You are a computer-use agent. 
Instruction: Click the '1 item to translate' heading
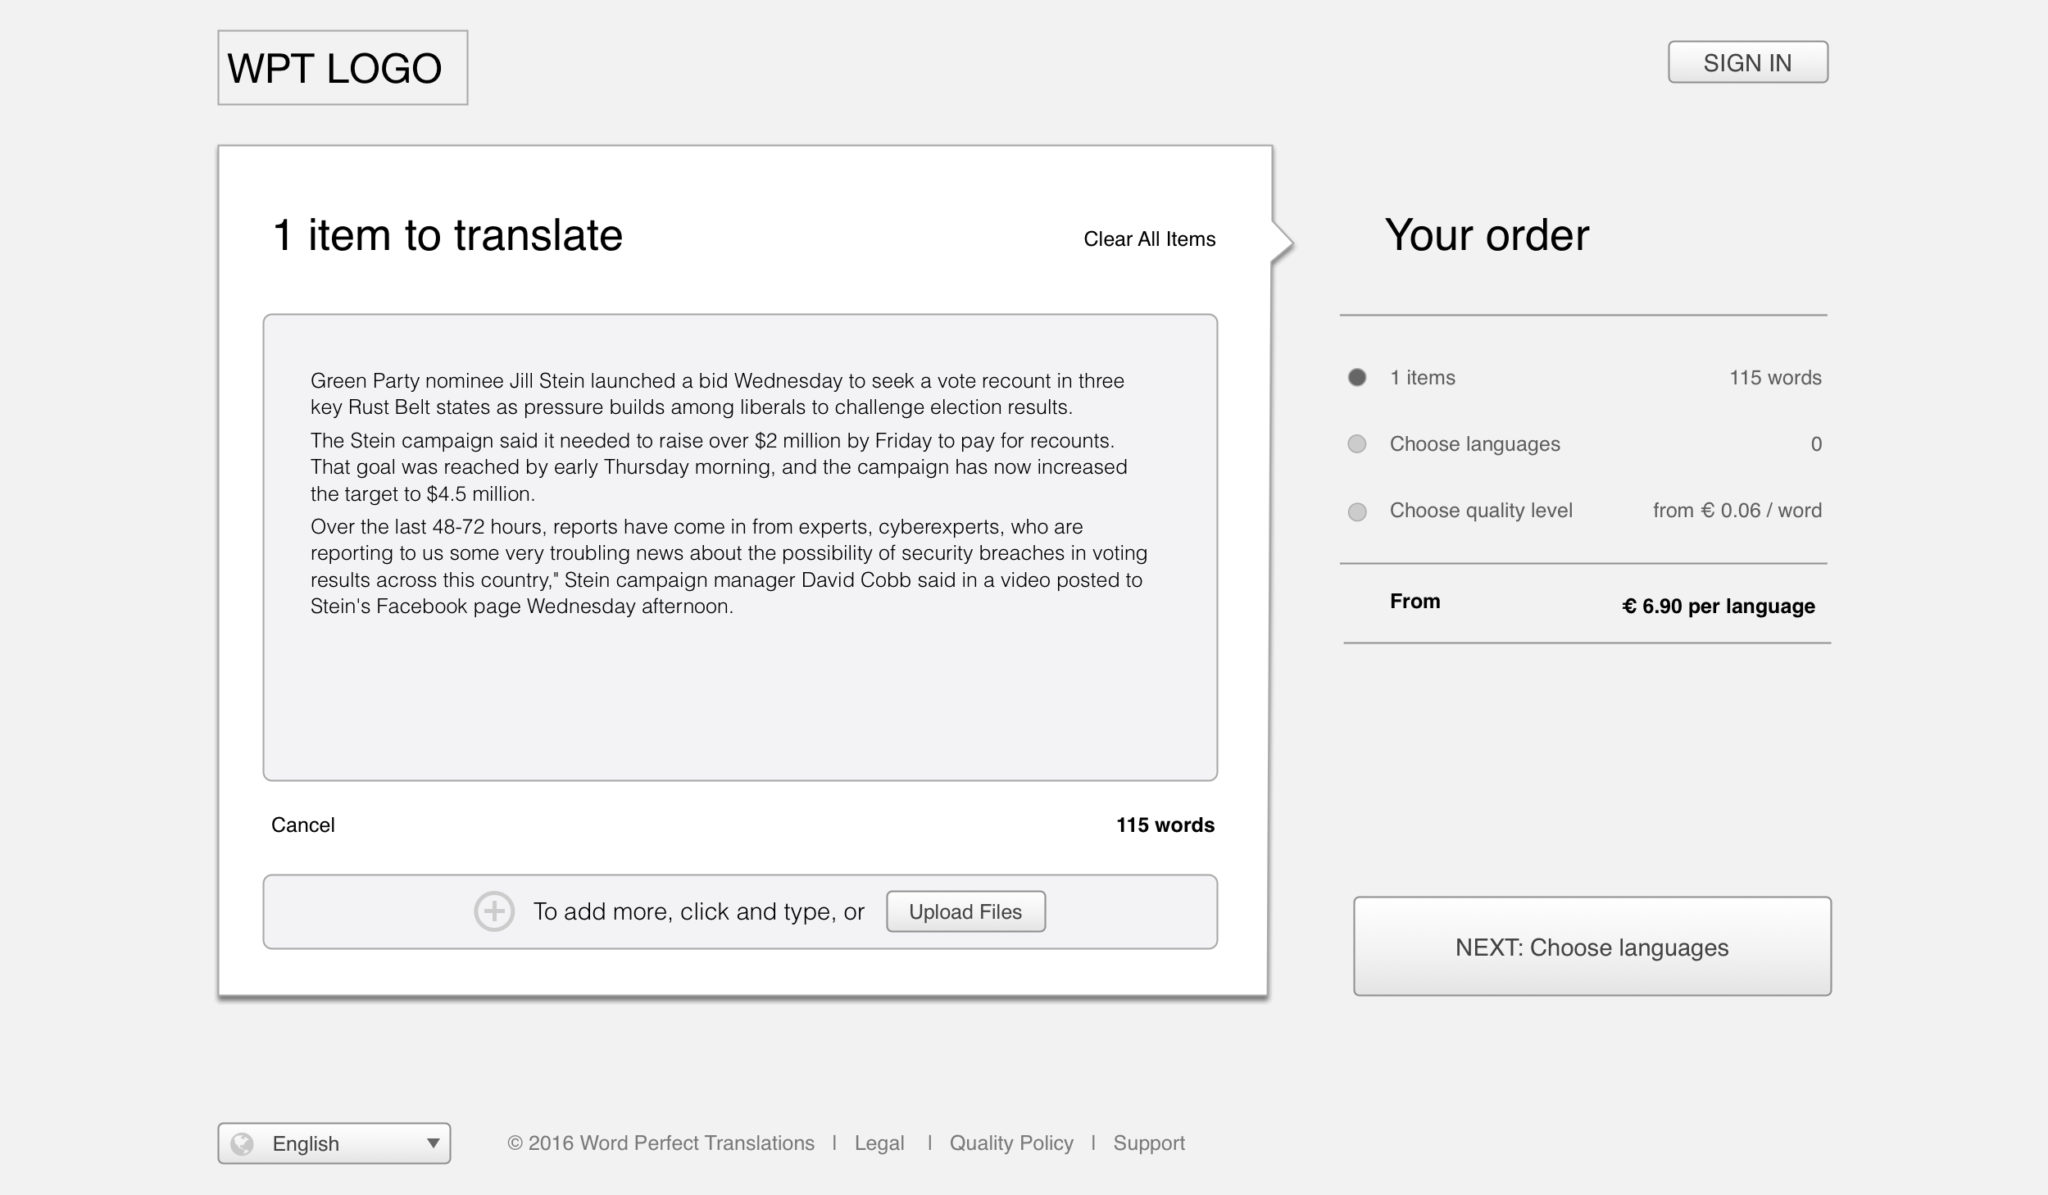447,235
